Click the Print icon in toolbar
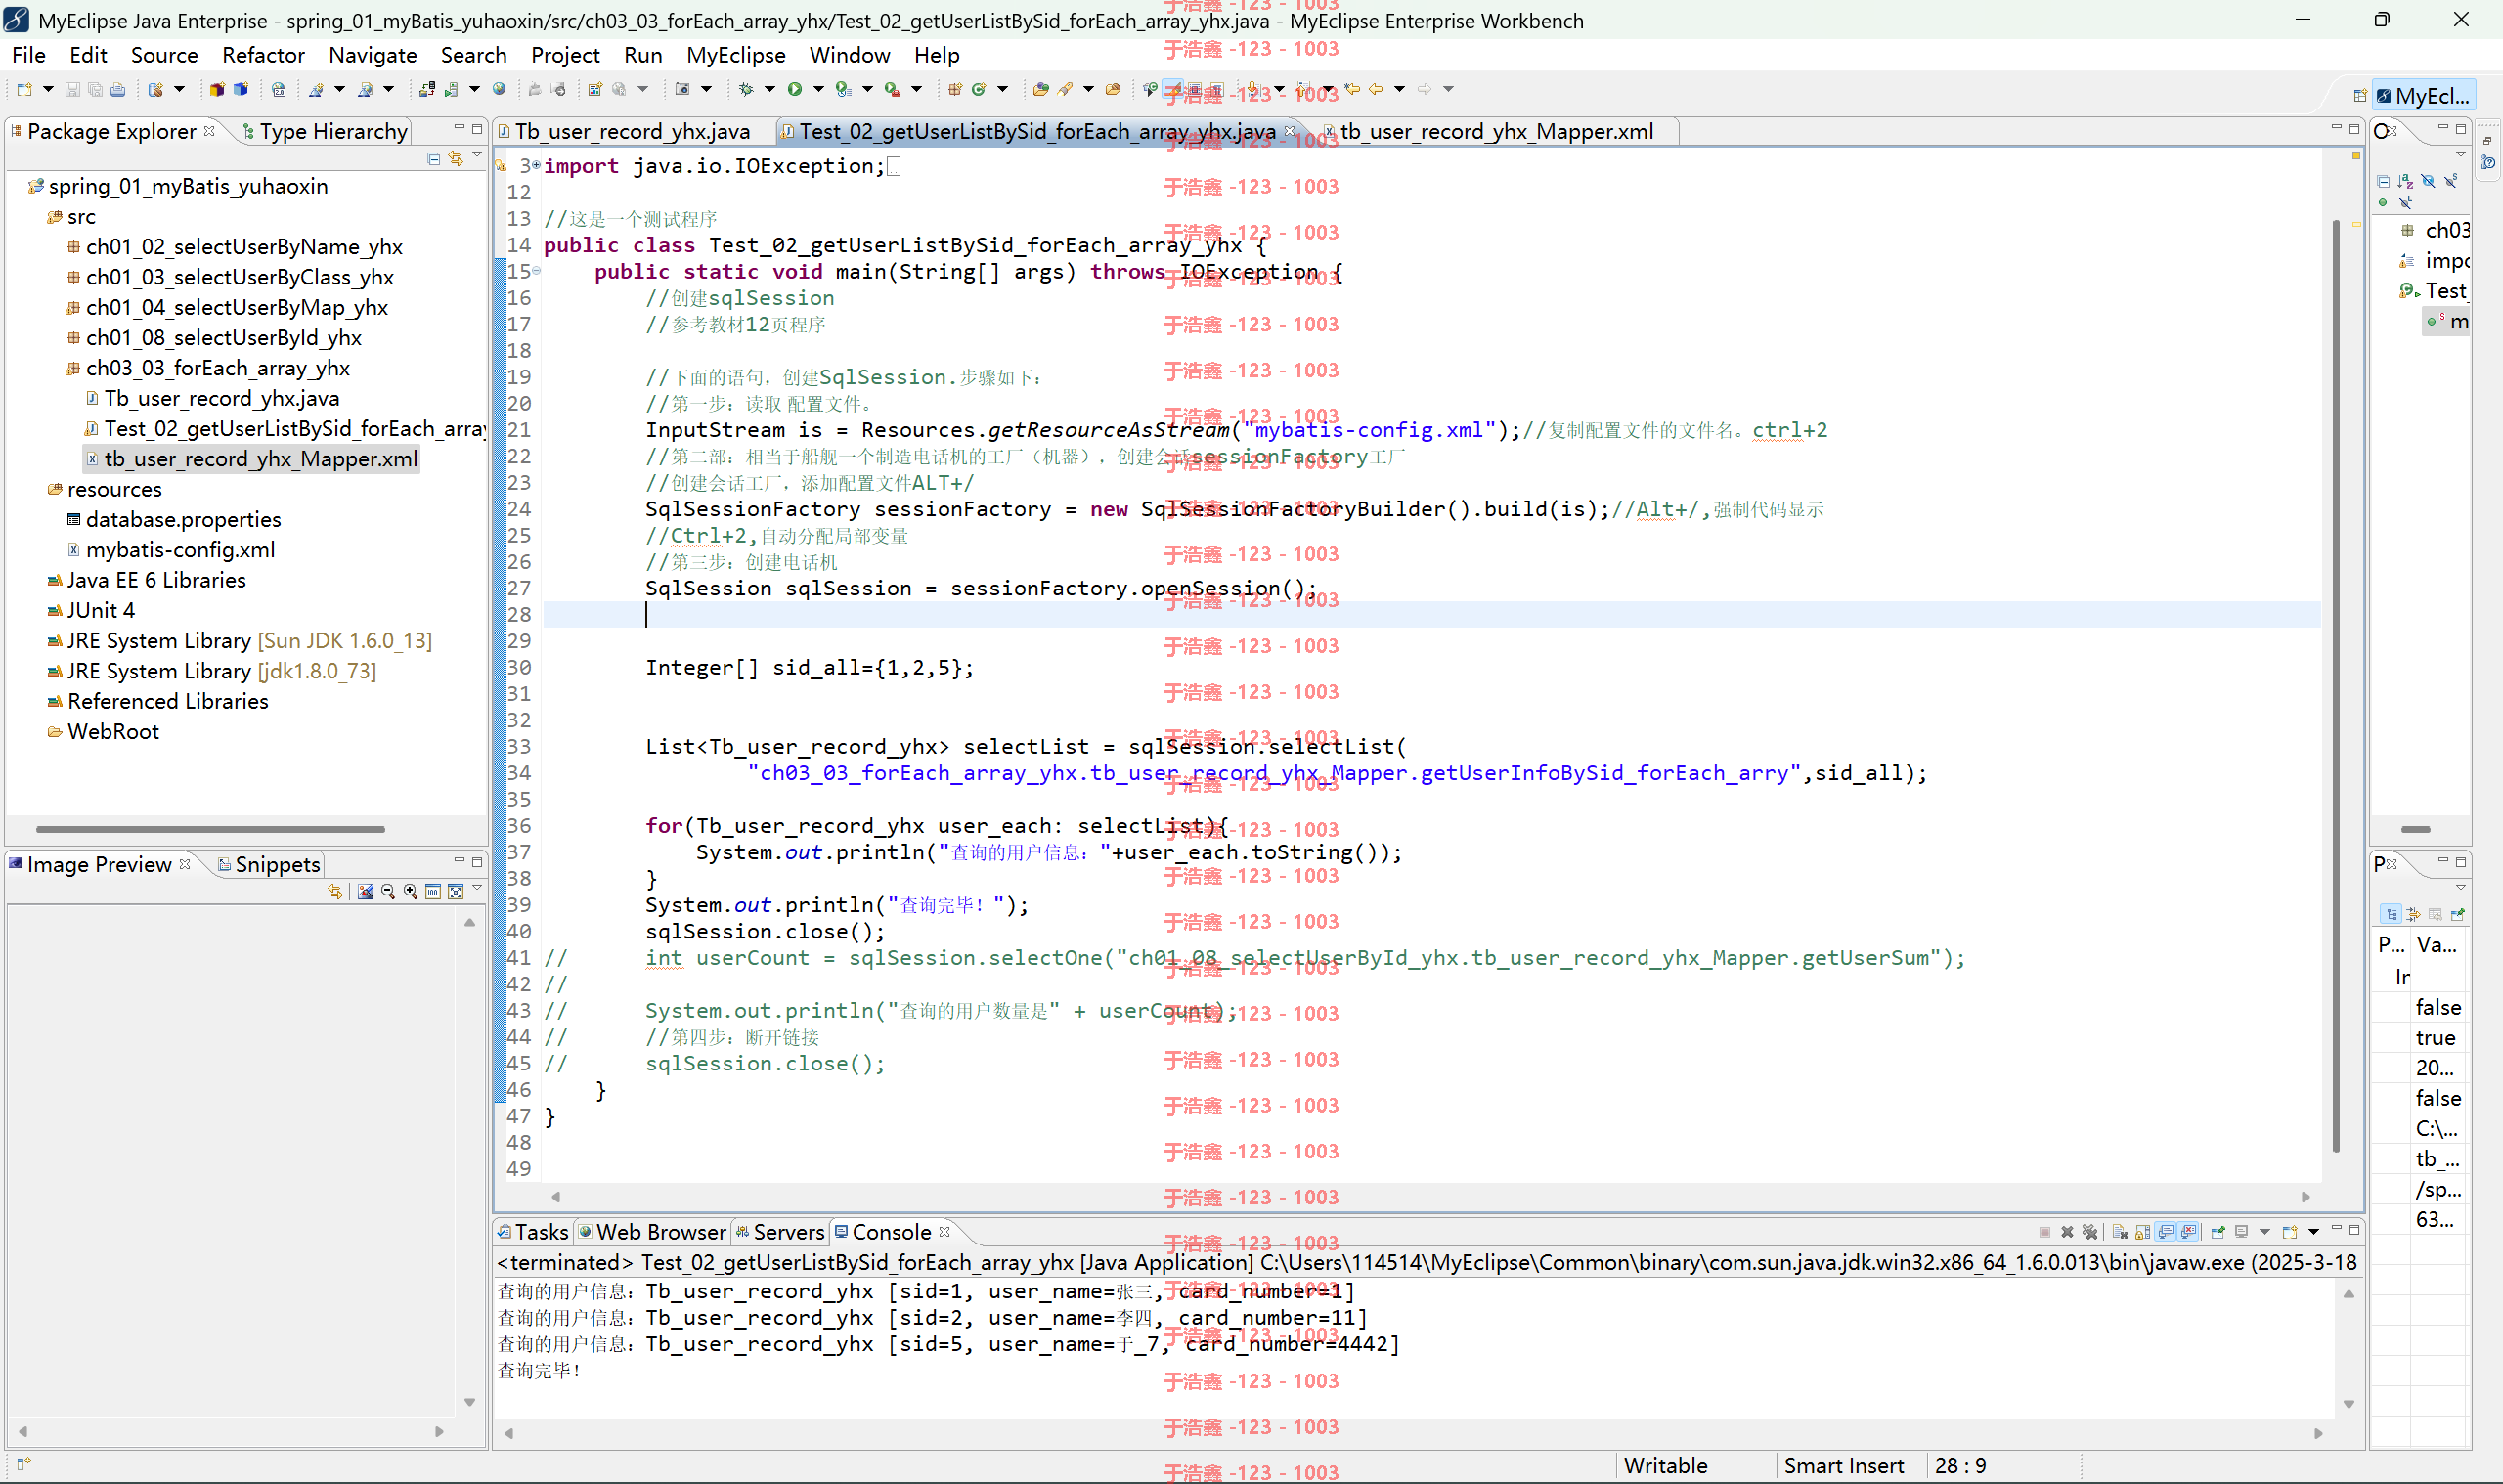The image size is (2503, 1484). (x=118, y=89)
